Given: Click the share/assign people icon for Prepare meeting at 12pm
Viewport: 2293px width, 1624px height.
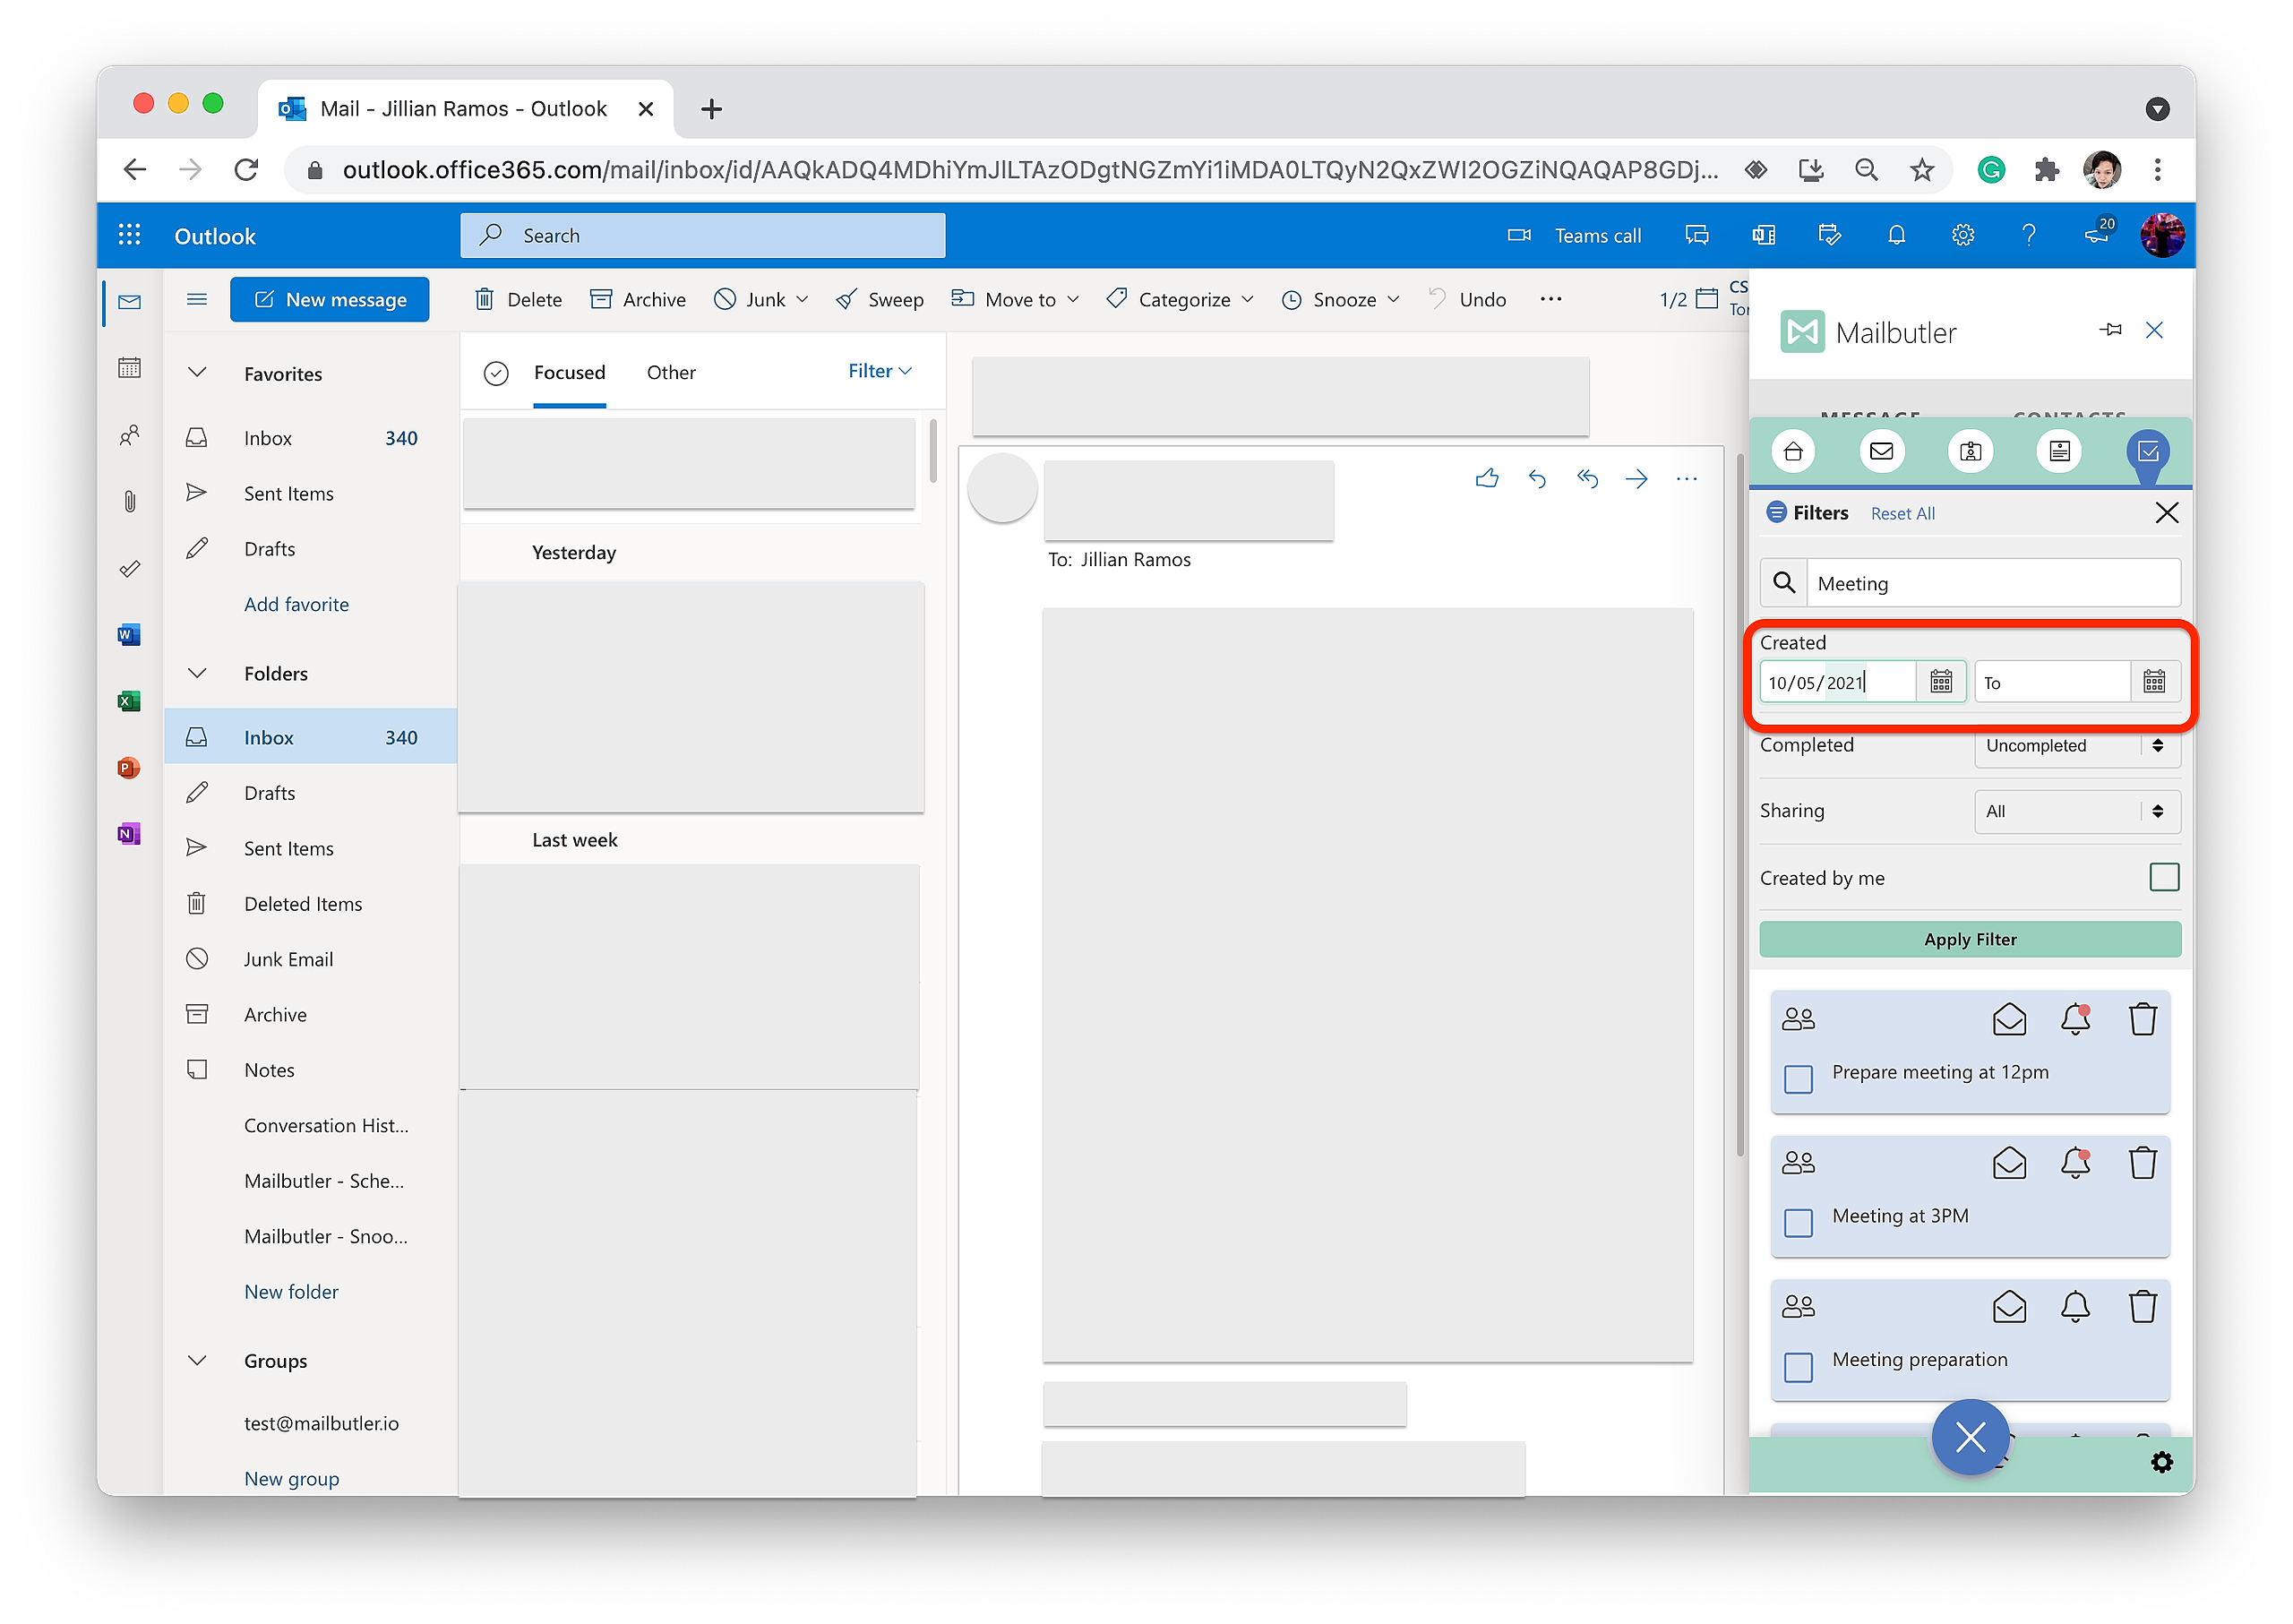Looking at the screenshot, I should point(1796,1016).
